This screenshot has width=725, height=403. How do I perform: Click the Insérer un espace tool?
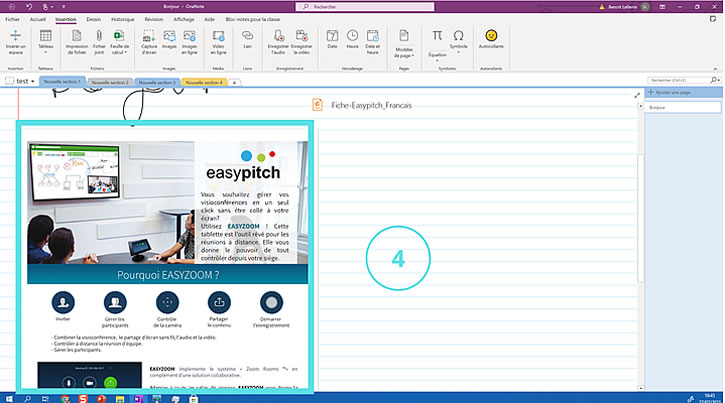15,42
